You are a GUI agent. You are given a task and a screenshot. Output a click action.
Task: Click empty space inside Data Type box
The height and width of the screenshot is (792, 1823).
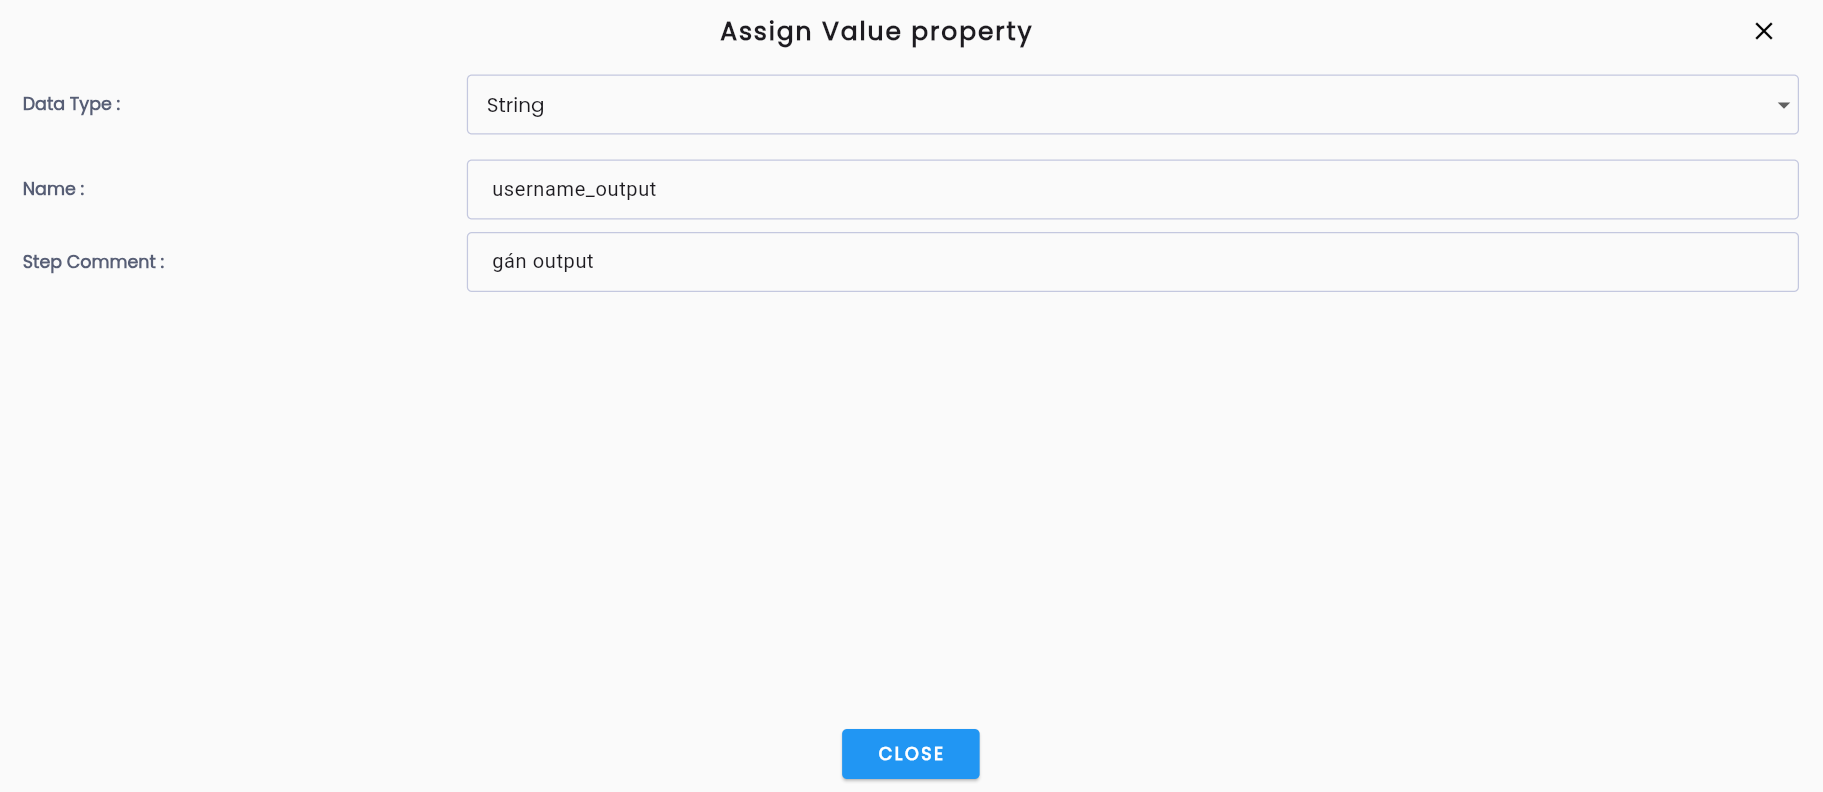coord(1150,105)
